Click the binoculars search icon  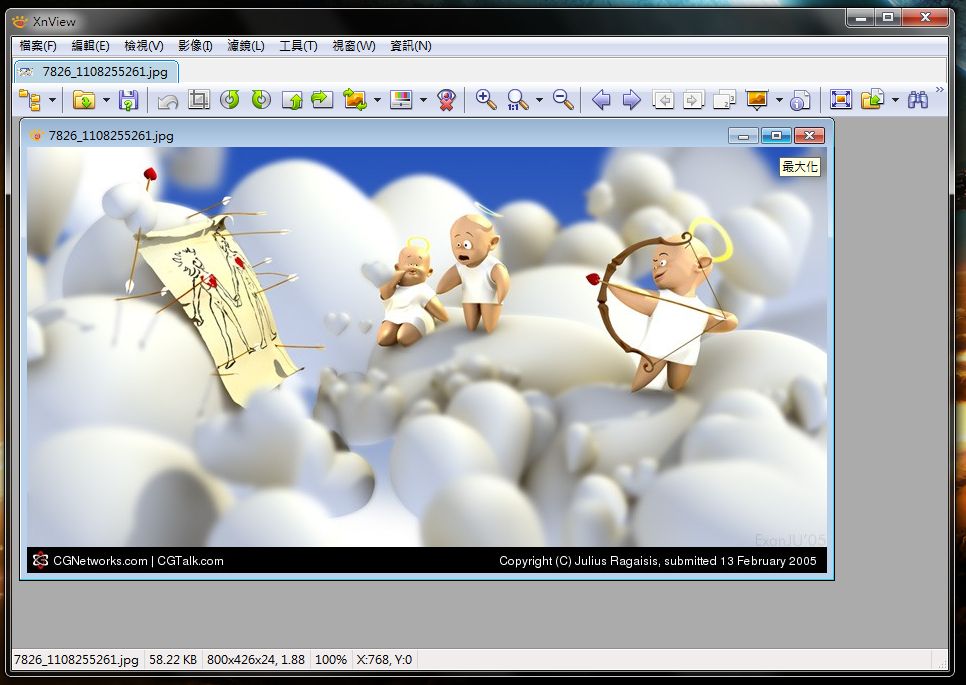pos(917,100)
